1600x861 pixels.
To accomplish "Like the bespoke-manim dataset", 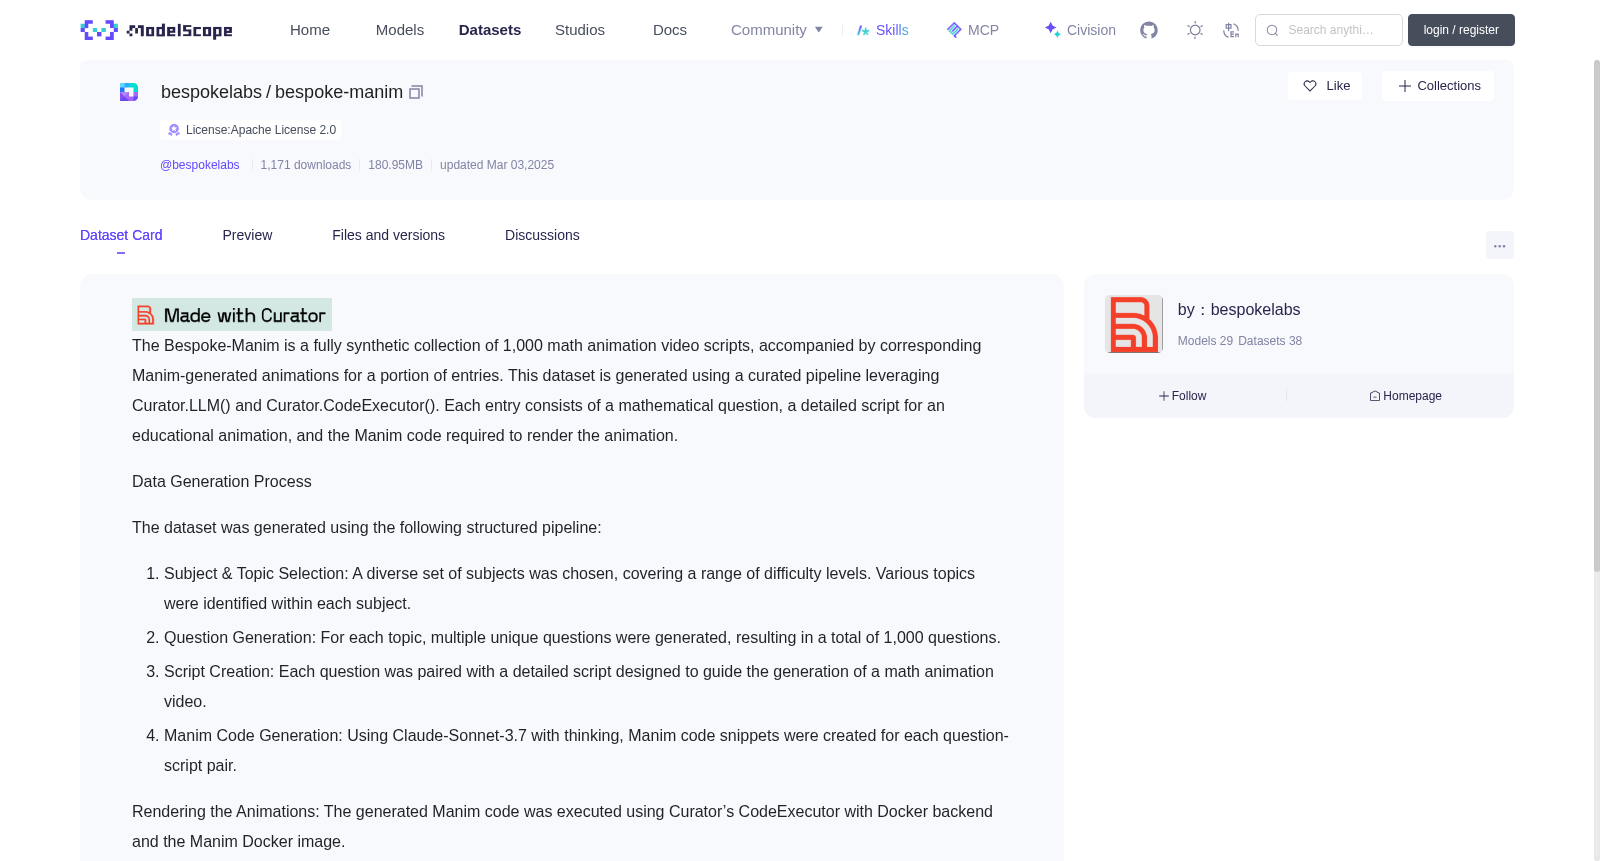I will coord(1326,86).
